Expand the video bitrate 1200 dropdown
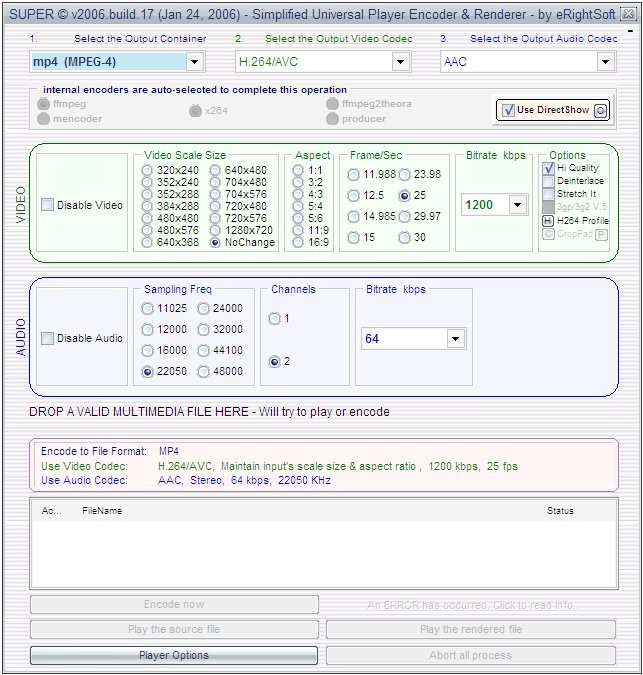The width and height of the screenshot is (643, 675). pos(518,204)
